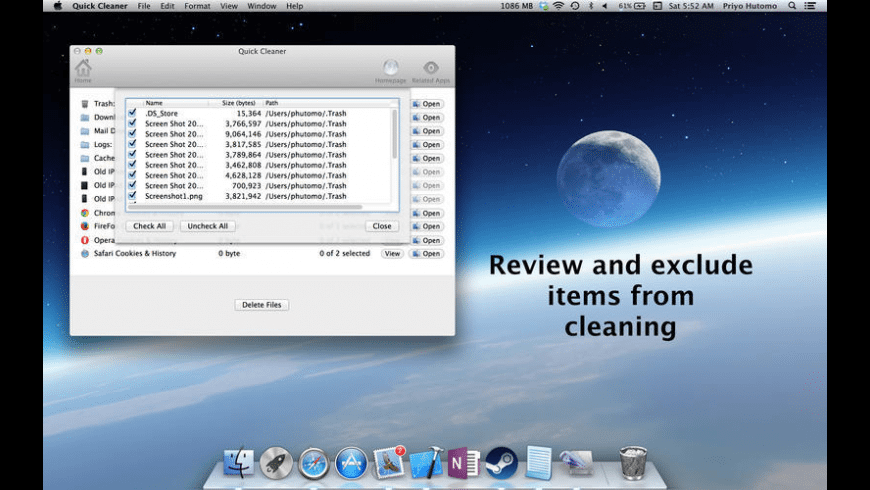Image resolution: width=870 pixels, height=490 pixels.
Task: Open the Steam app in the dock
Action: point(501,463)
